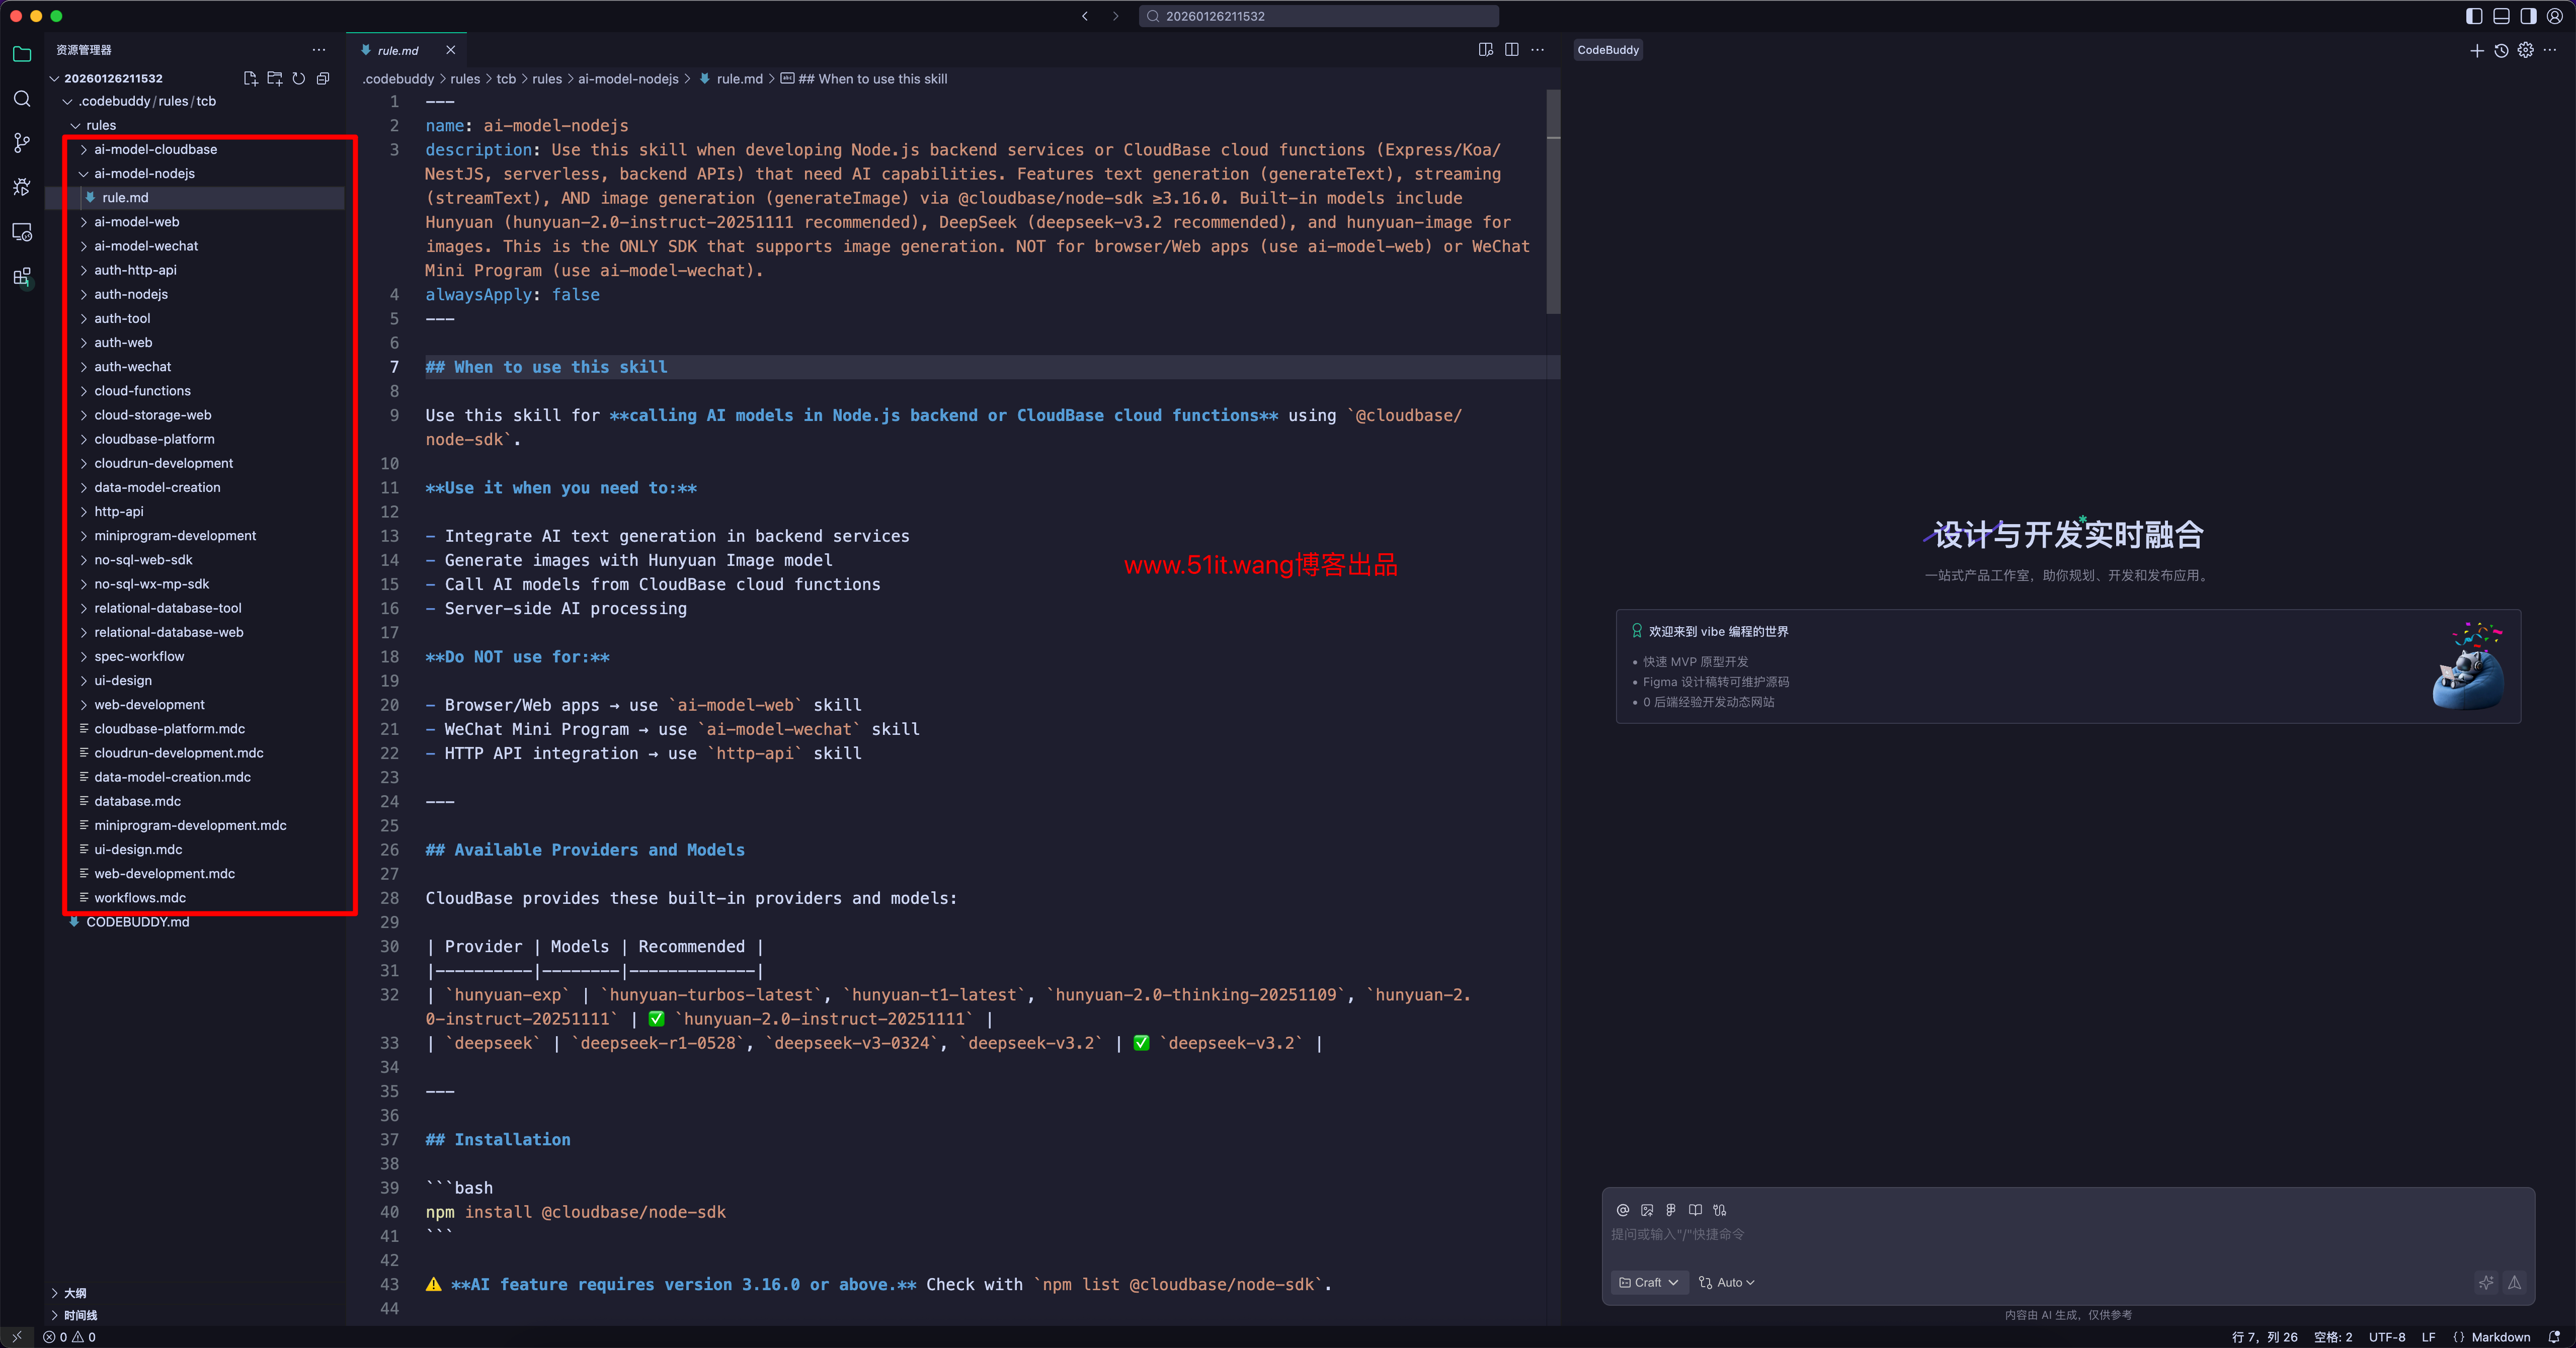Open the Extensions view
The width and height of the screenshot is (2576, 1348).
(22, 277)
